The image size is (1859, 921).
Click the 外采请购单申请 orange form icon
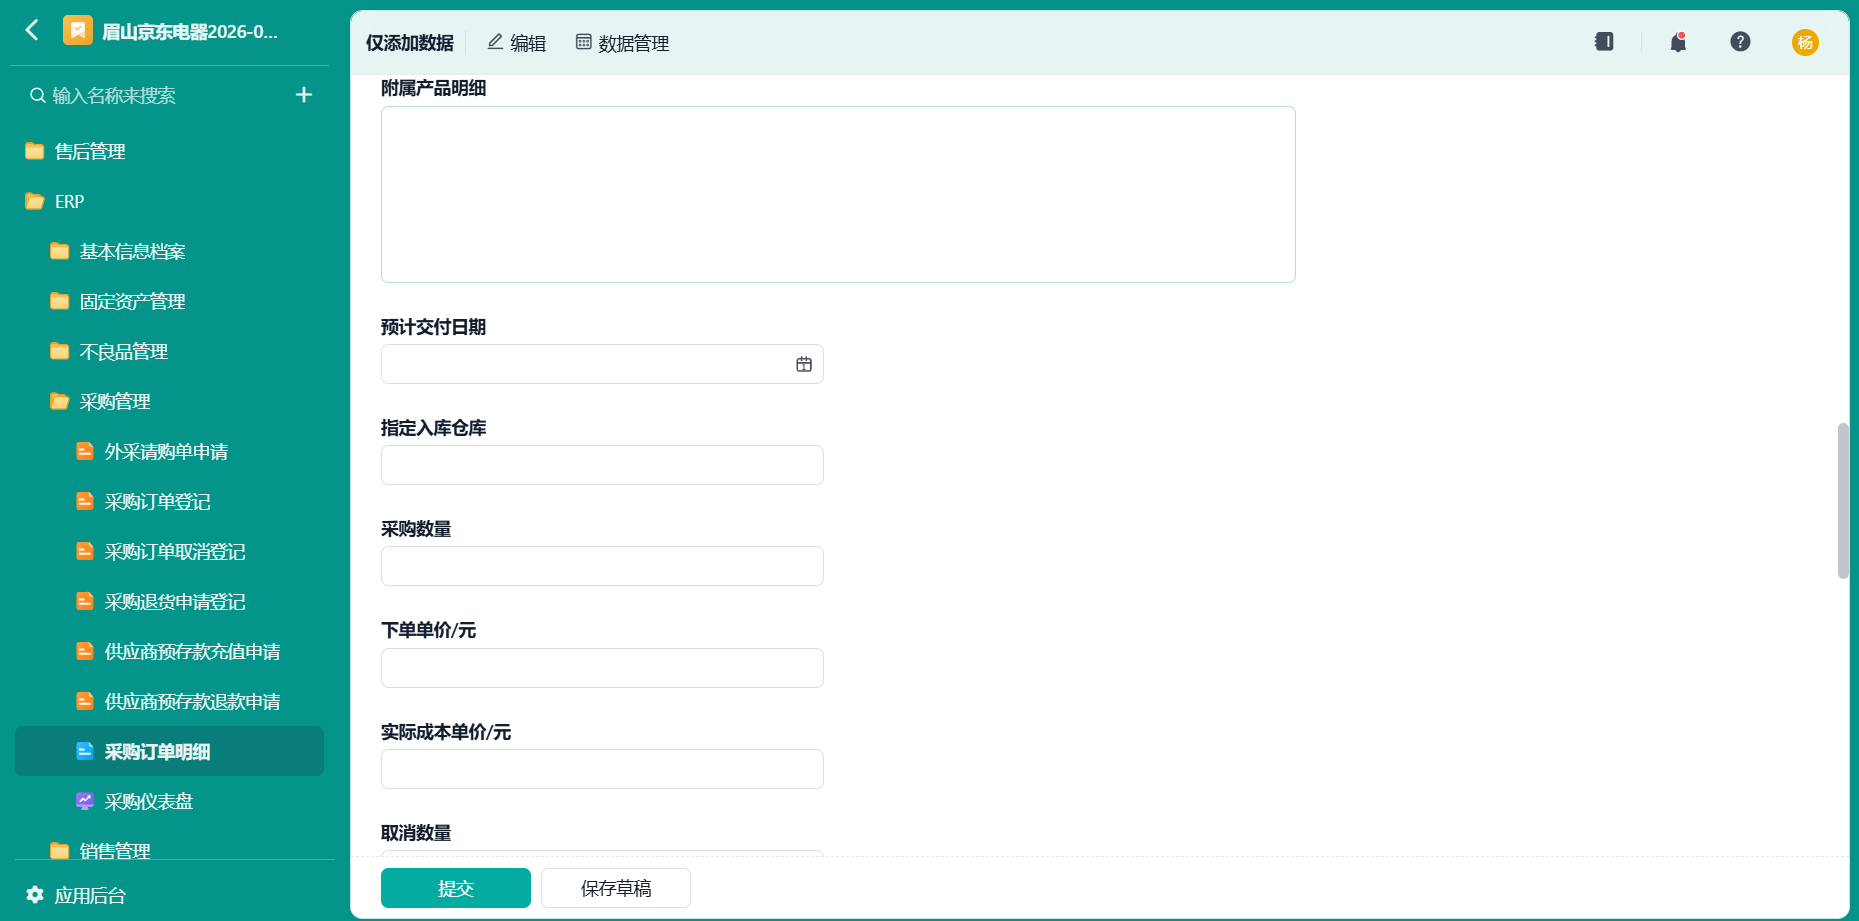(85, 451)
